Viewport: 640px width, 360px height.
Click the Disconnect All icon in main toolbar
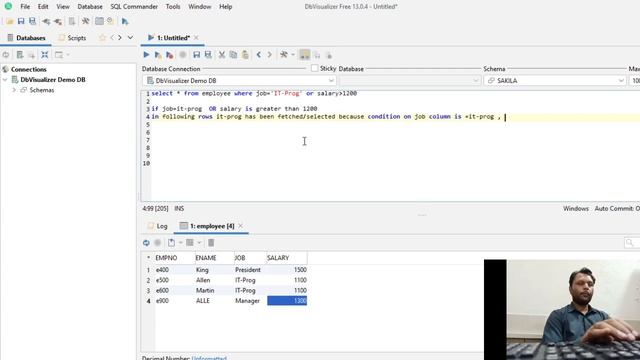(58, 21)
